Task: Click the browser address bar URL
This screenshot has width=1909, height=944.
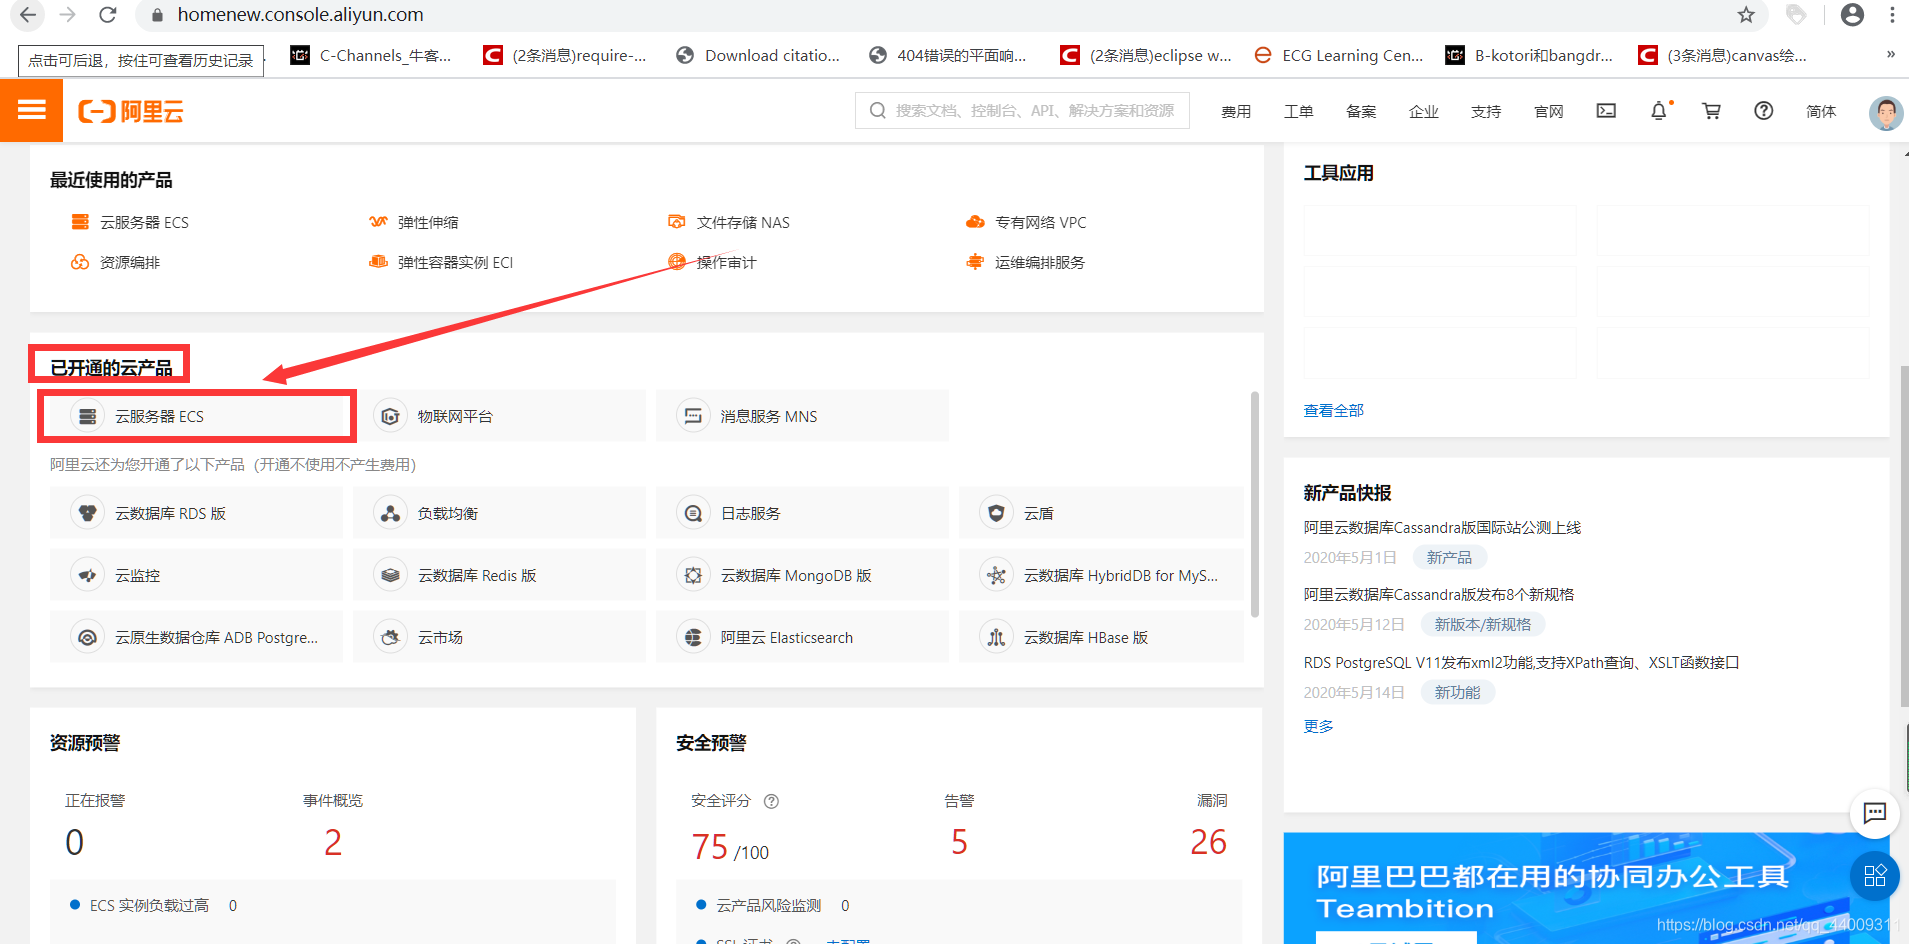Action: [x=300, y=15]
